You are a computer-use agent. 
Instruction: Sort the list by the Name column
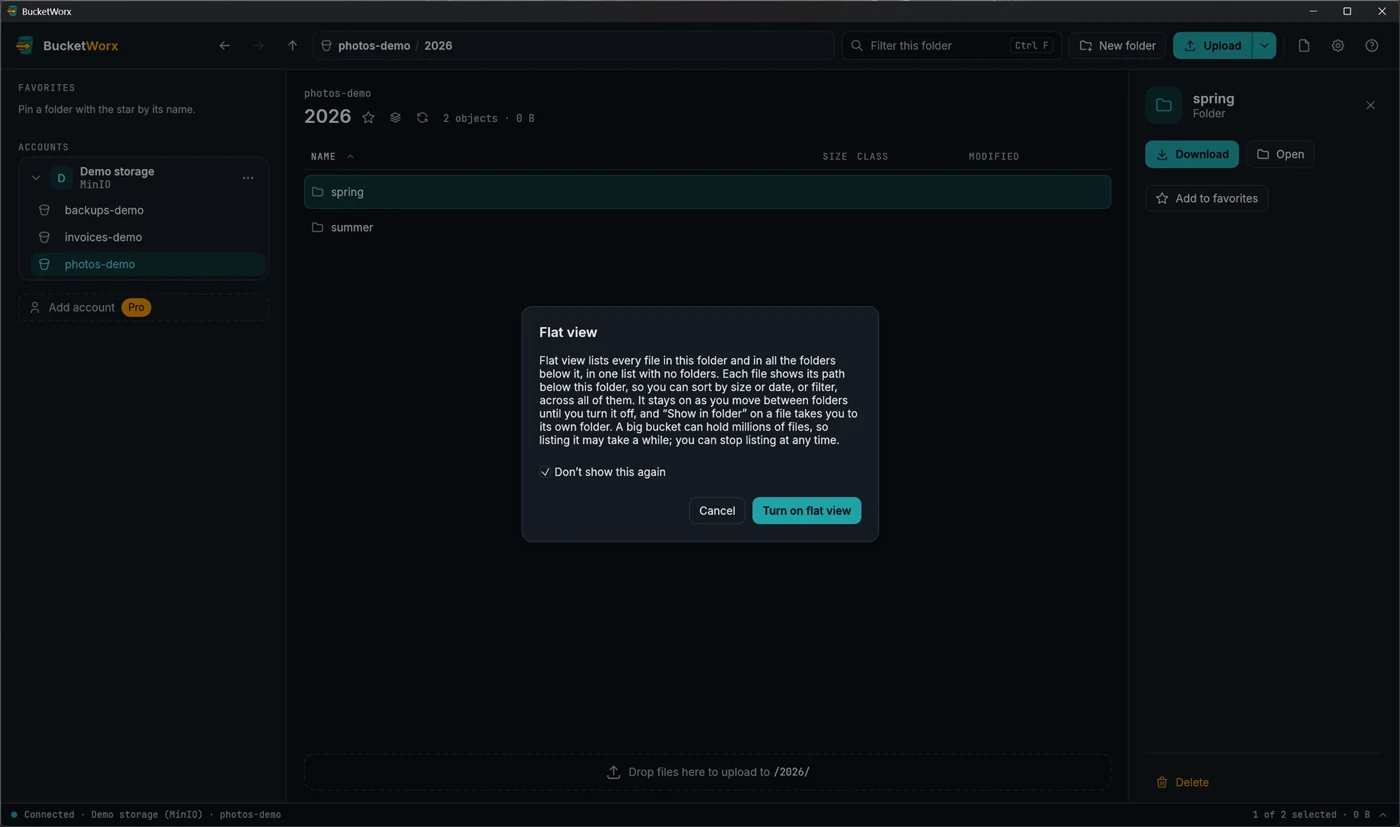point(332,157)
